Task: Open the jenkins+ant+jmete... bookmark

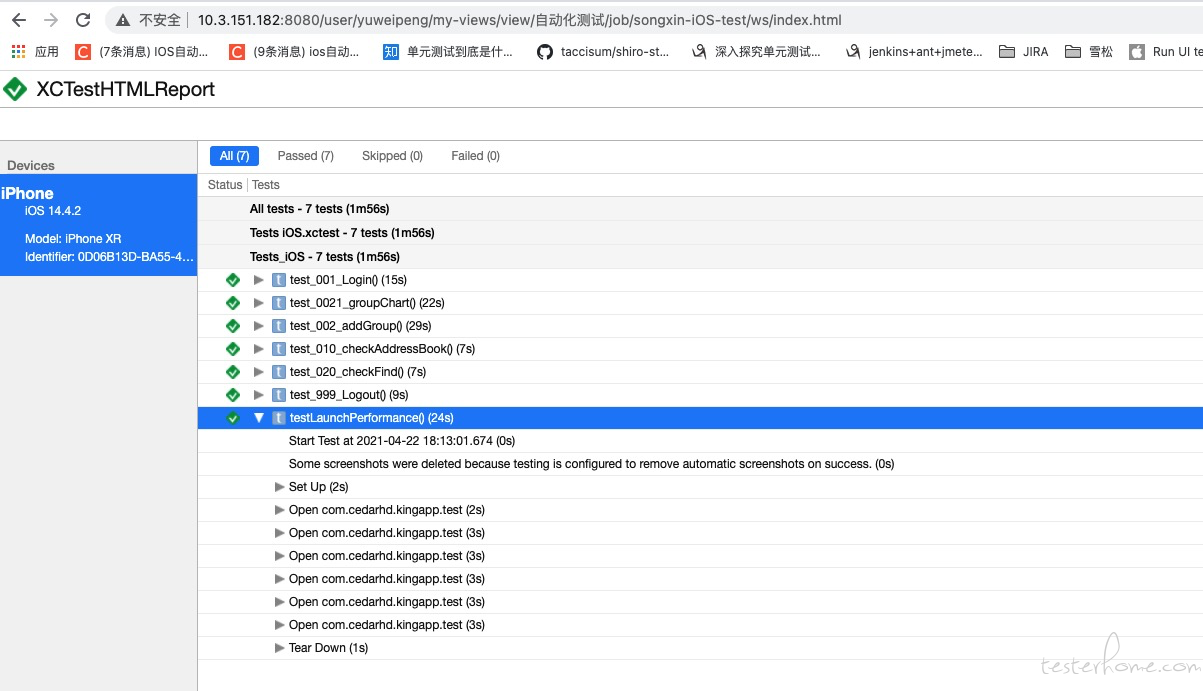Action: (913, 51)
